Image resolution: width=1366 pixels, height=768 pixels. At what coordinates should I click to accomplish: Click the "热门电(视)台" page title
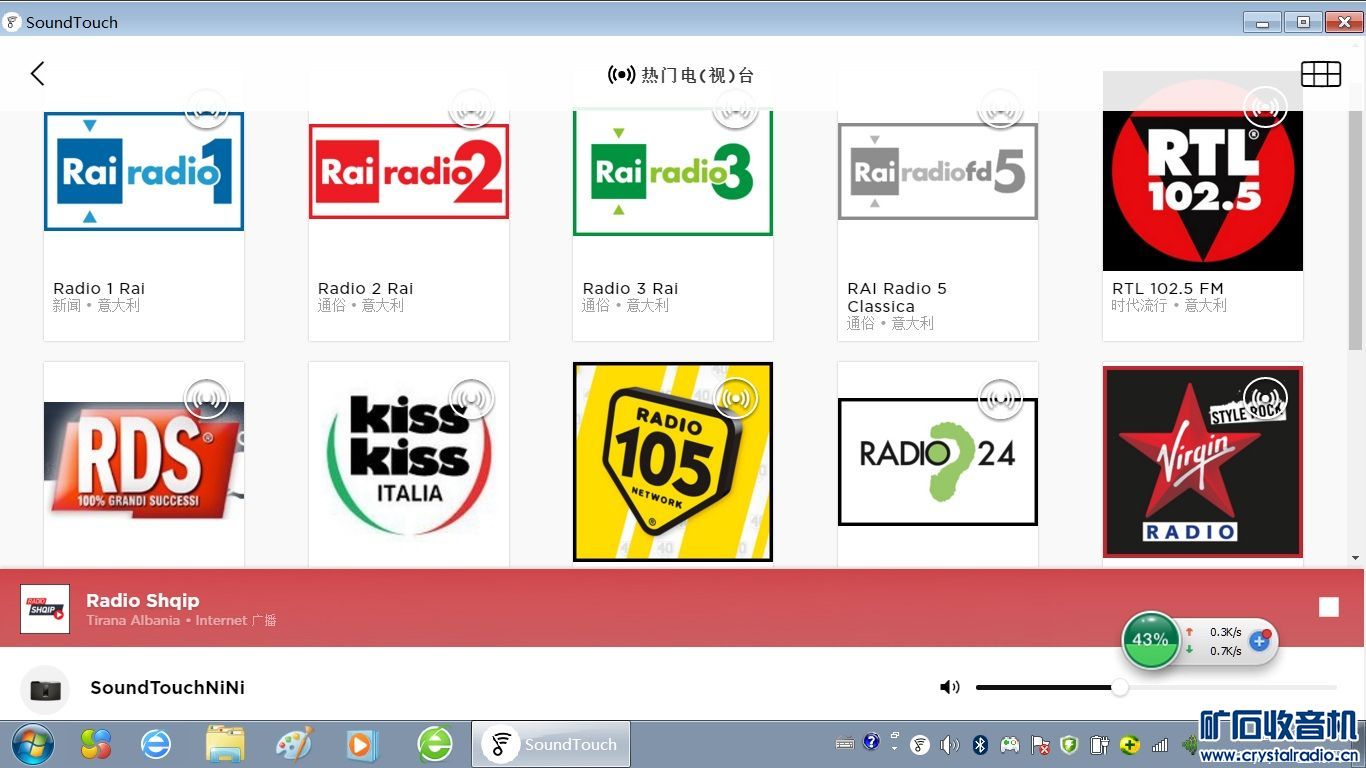[x=698, y=75]
